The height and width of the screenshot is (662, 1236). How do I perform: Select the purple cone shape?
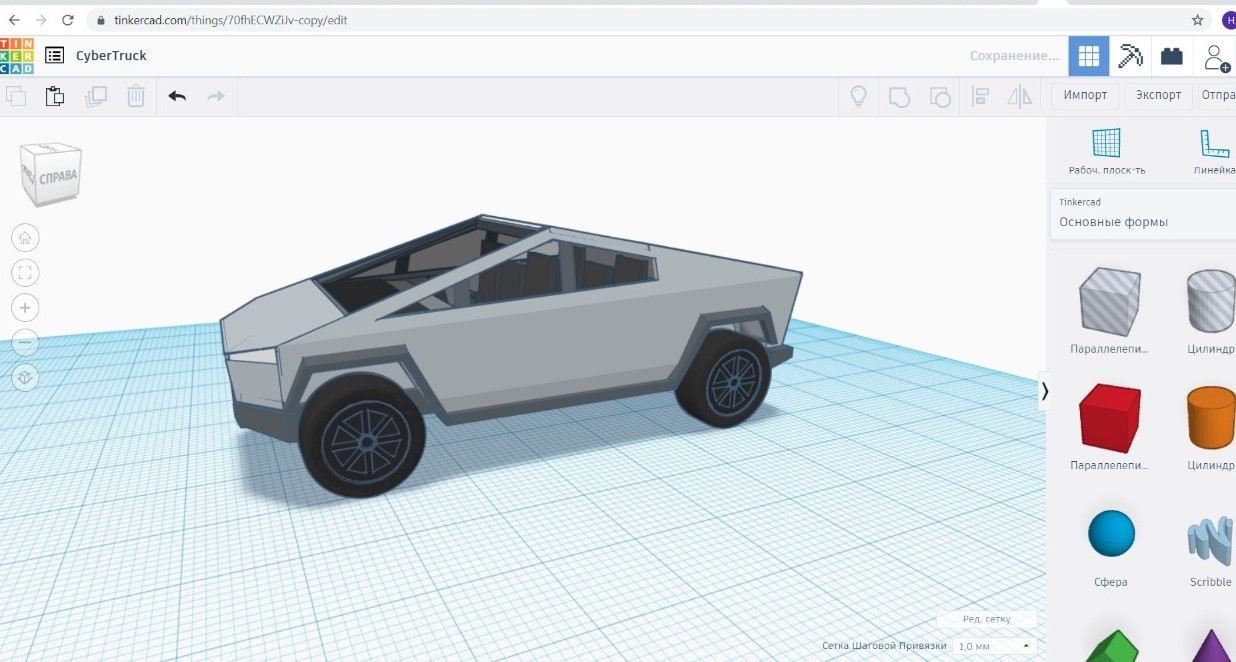click(x=1212, y=645)
